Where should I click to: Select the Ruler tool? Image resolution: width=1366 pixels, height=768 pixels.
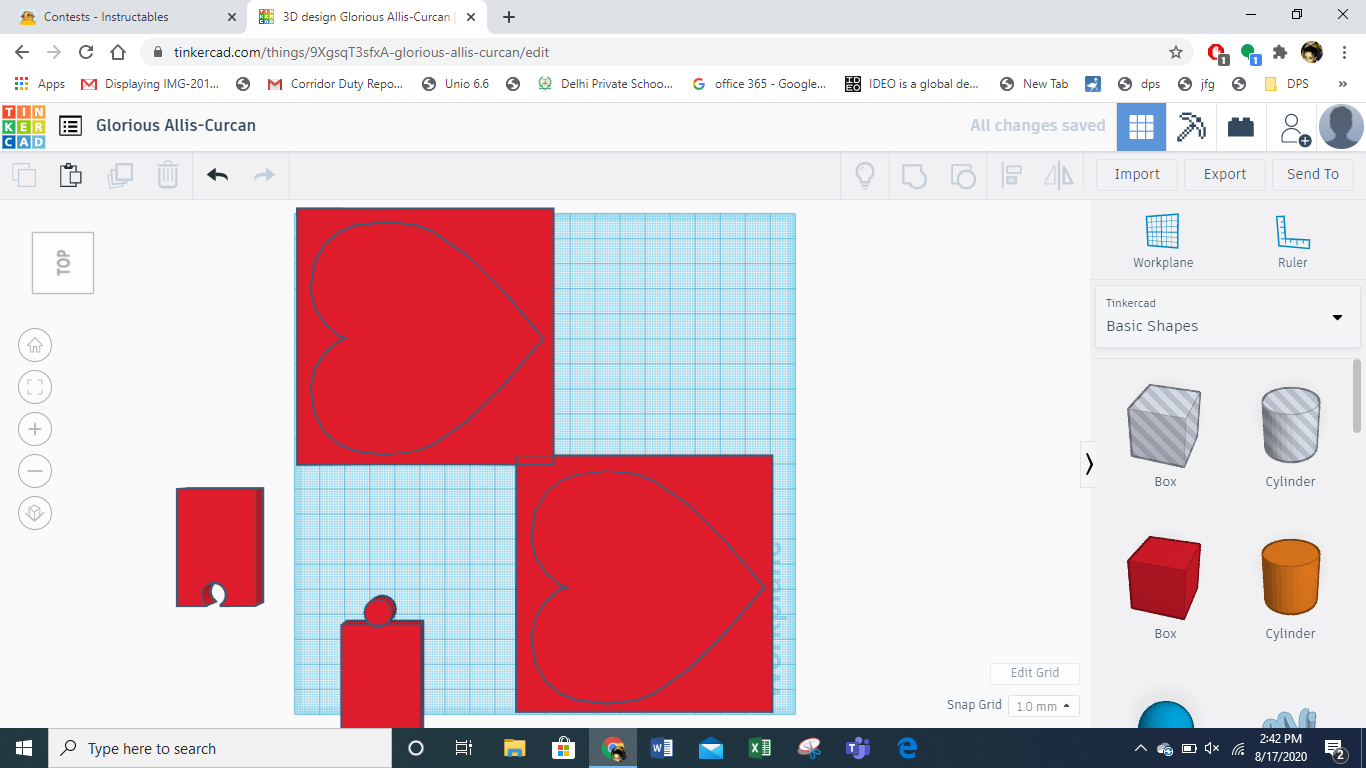pos(1292,242)
